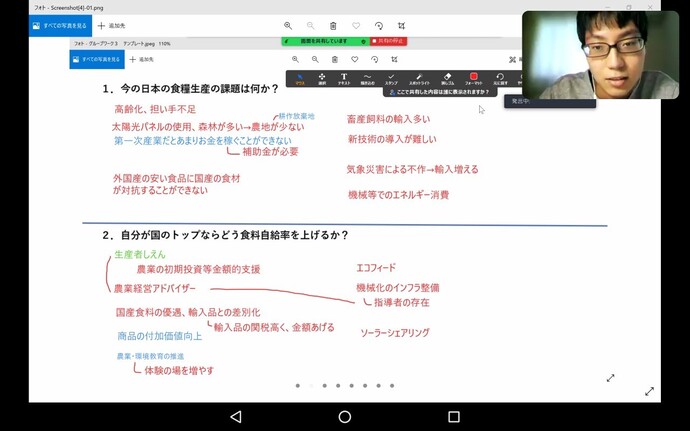Open the スタンプ stamp tool
690x431 pixels.
[x=391, y=78]
